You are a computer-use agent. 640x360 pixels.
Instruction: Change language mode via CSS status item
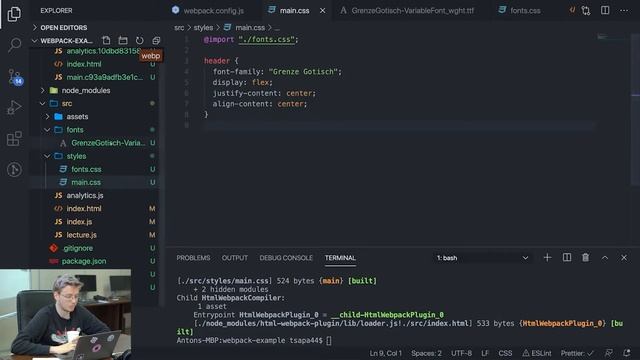coord(505,353)
